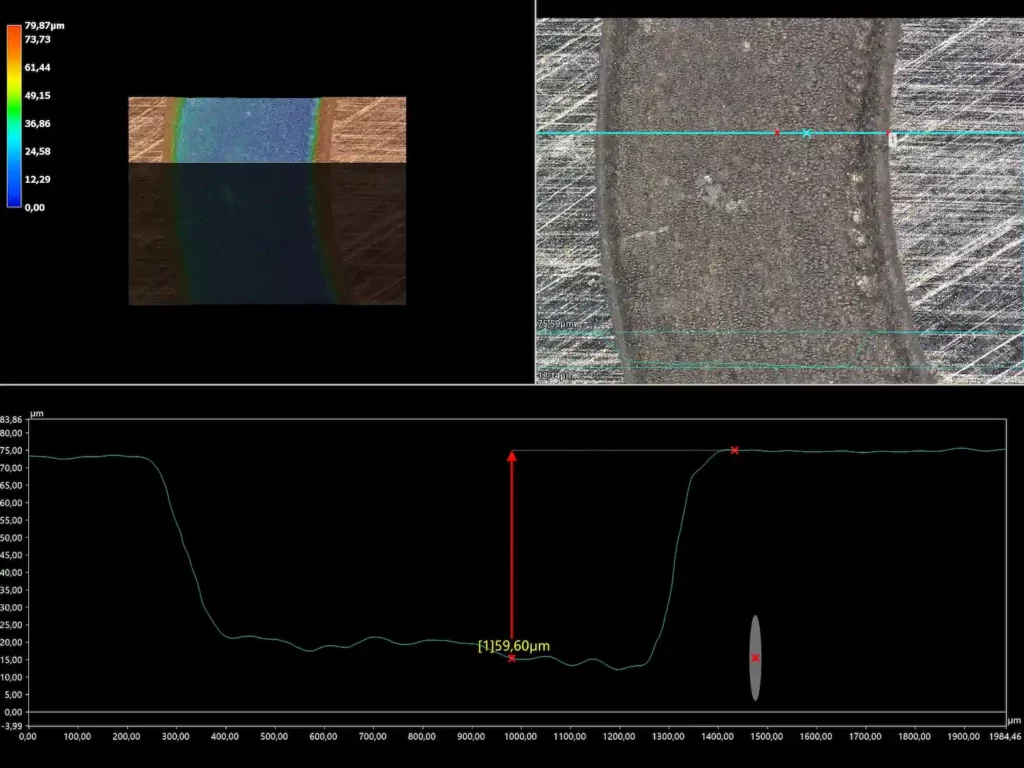This screenshot has height=768, width=1024.
Task: Click the red X at the arrow base
Action: pos(512,658)
